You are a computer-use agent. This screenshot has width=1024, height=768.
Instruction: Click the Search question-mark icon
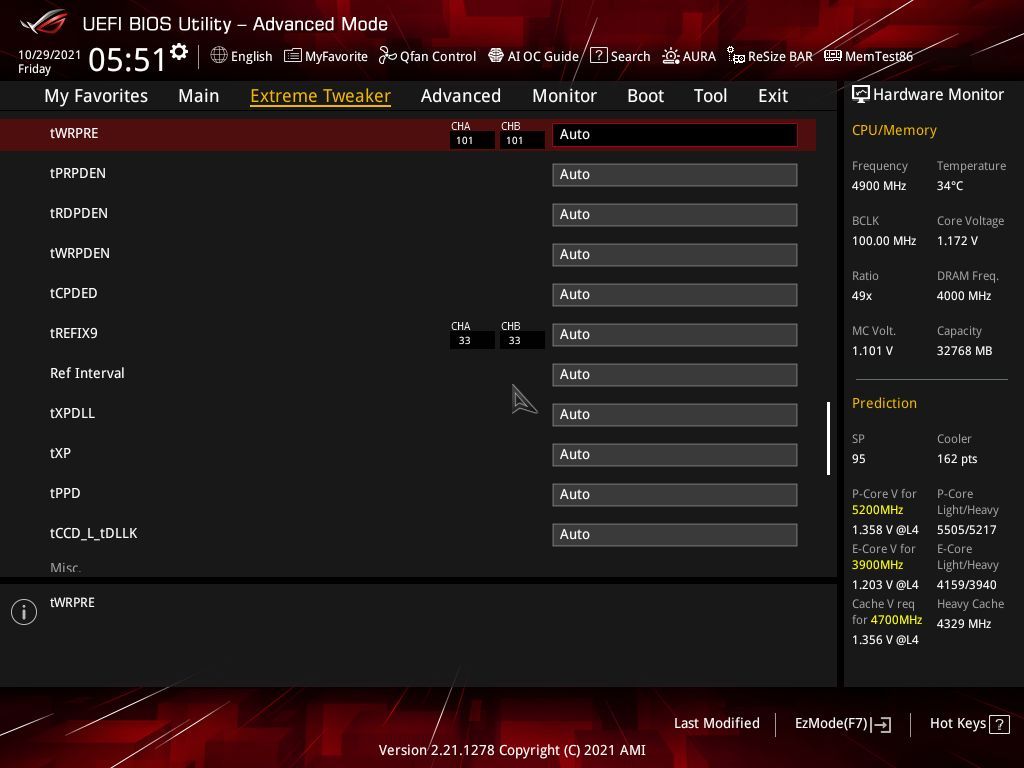point(598,56)
